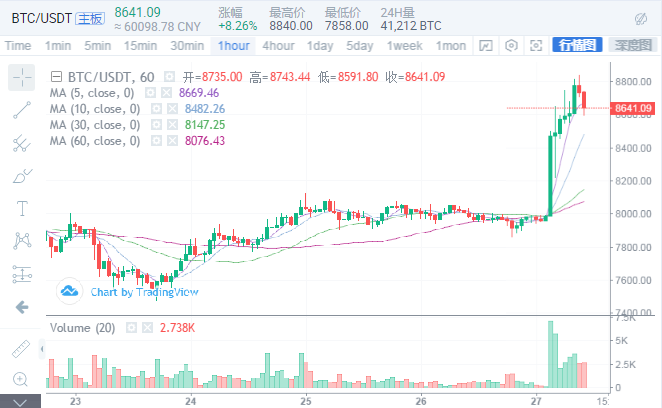
Task: Select the Text annotation tool
Action: tap(22, 209)
